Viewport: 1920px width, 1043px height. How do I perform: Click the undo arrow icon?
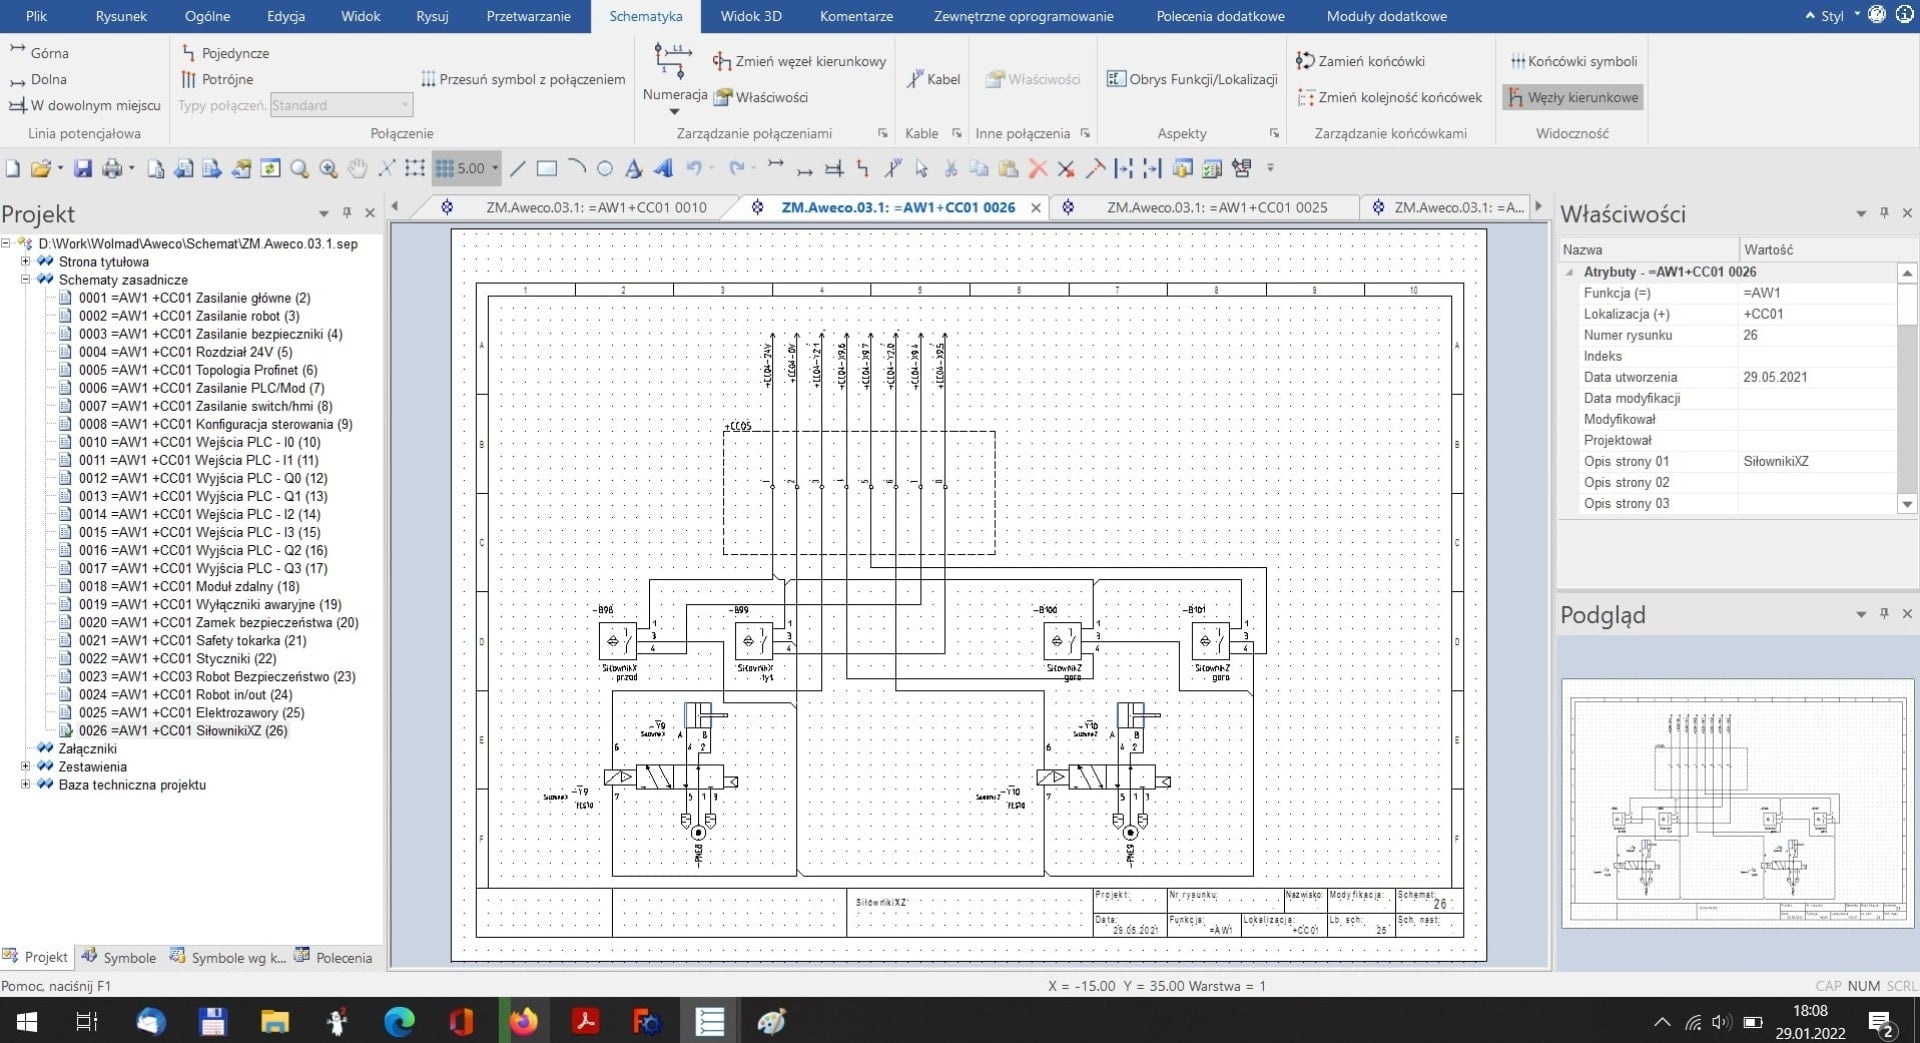pyautogui.click(x=694, y=169)
